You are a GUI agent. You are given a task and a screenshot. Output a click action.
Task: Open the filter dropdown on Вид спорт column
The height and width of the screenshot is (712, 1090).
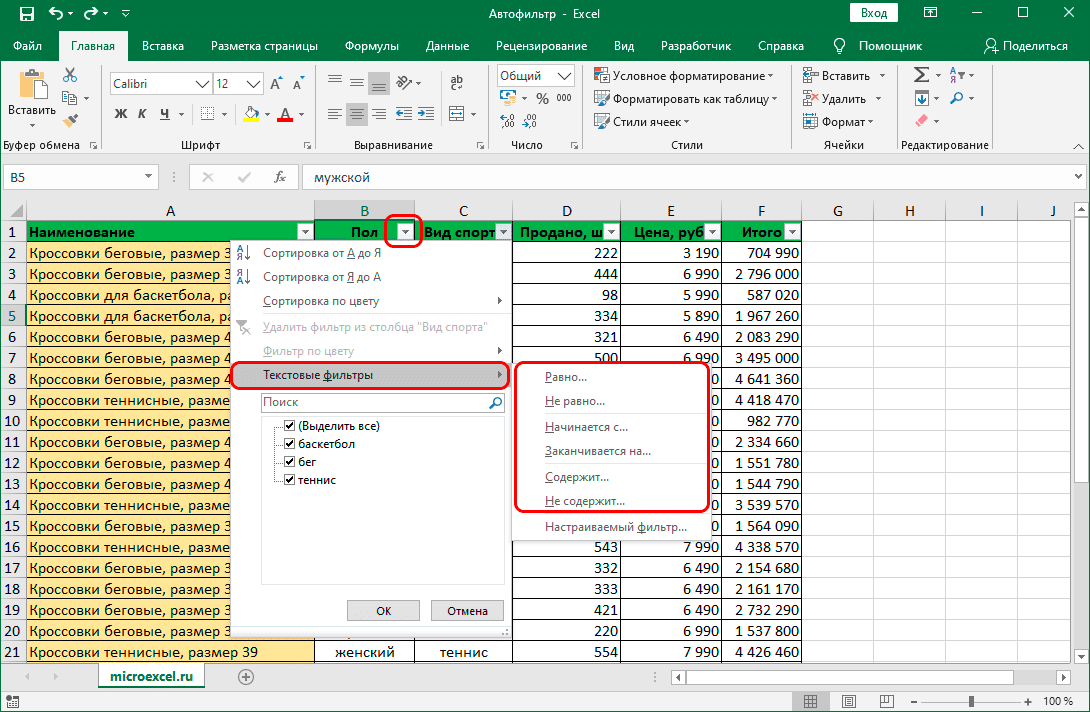(503, 231)
